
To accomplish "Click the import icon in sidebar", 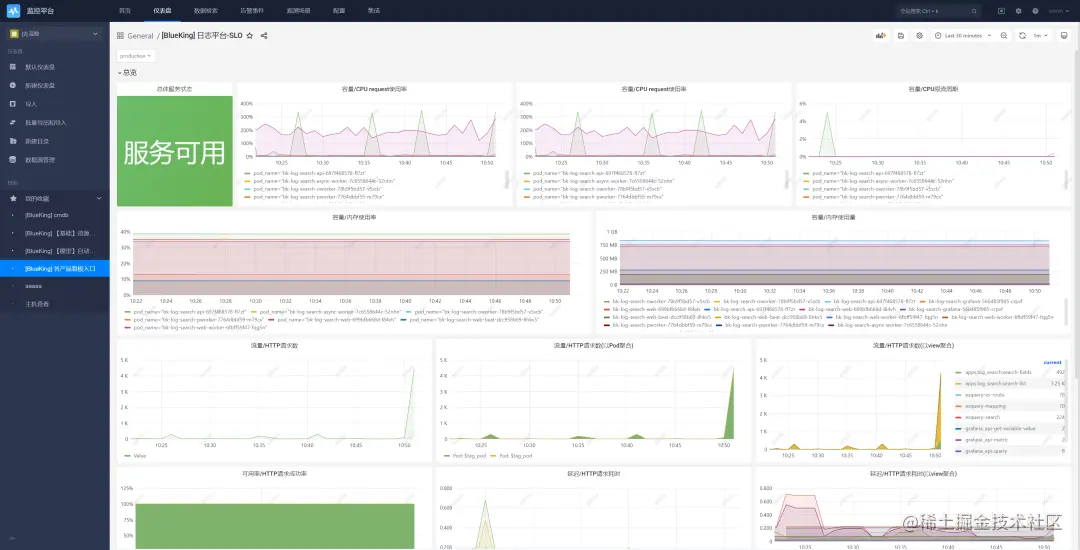I will [12, 104].
